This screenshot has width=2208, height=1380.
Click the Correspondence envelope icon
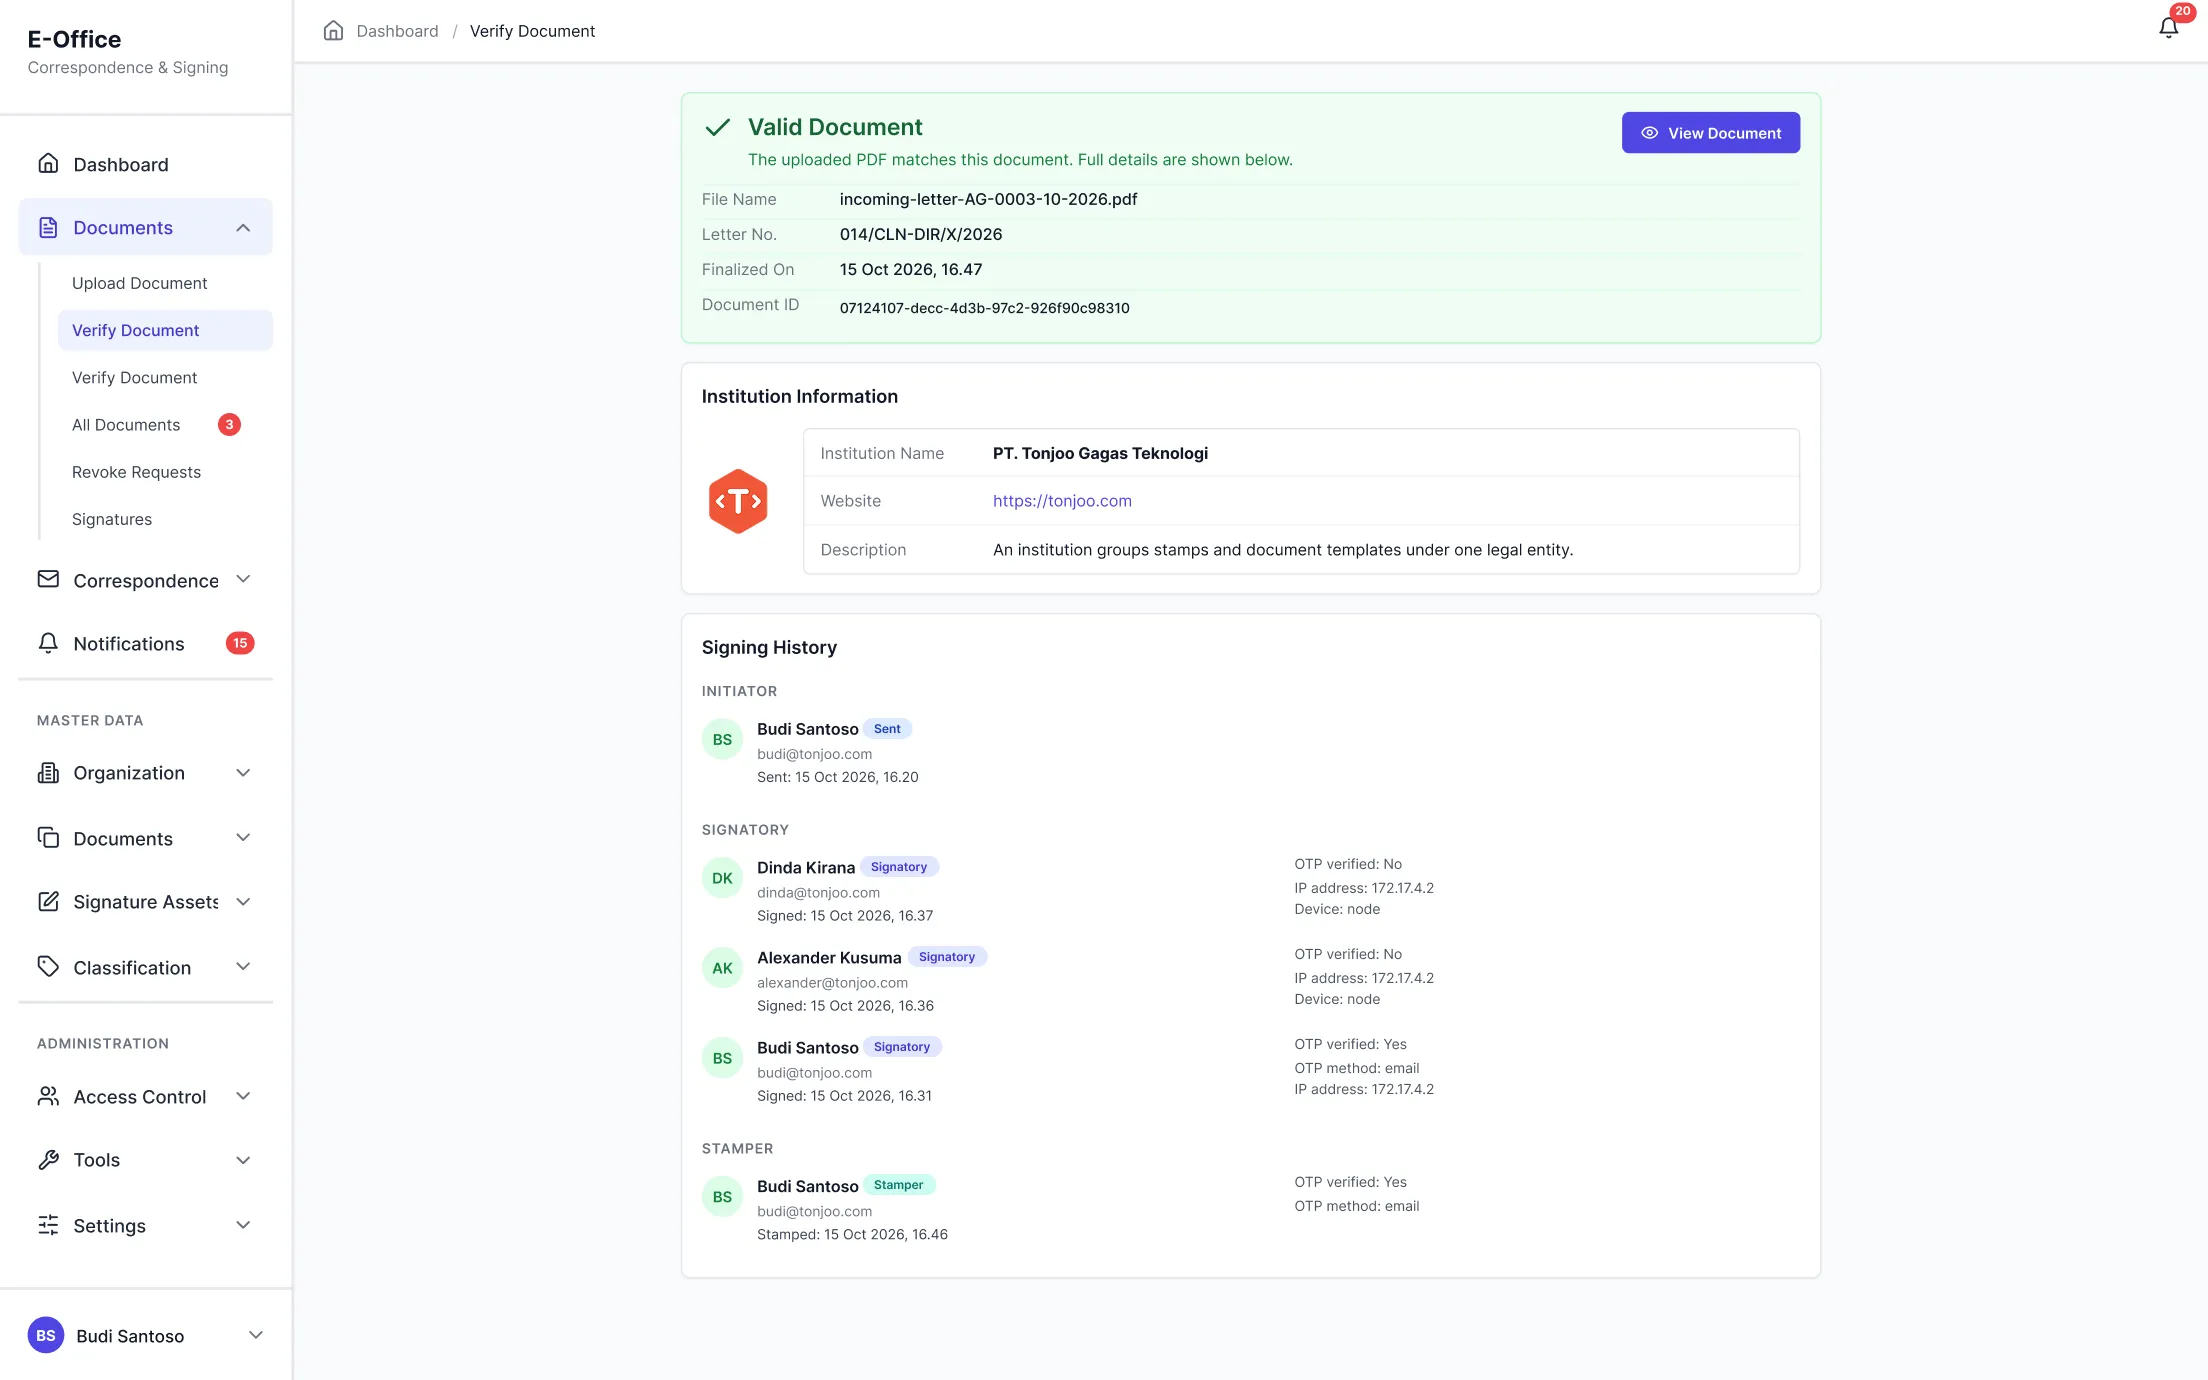48,579
